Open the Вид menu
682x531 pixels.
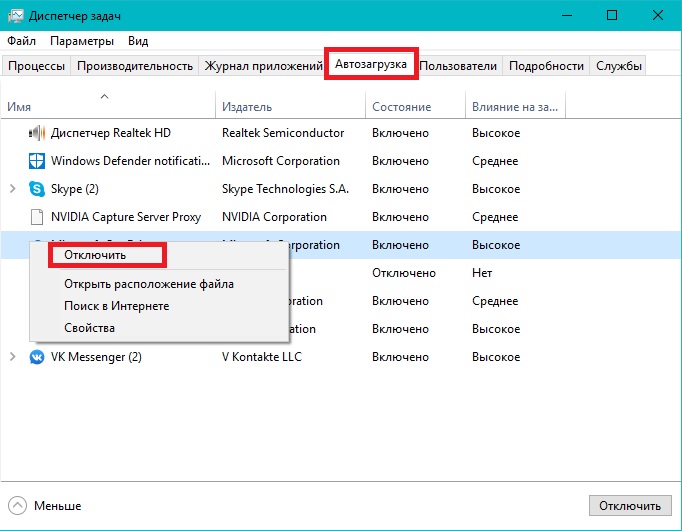click(x=138, y=41)
